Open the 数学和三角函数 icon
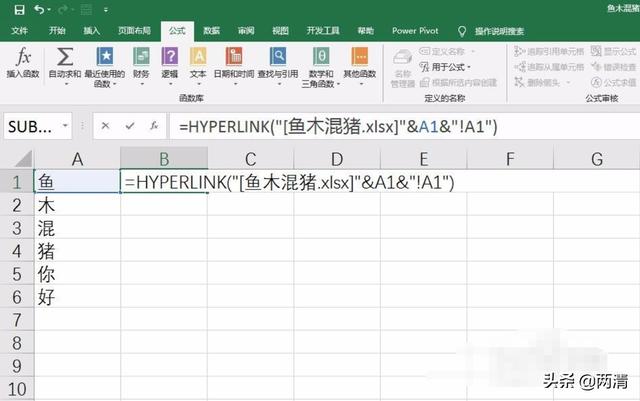This screenshot has height=401, width=640. pyautogui.click(x=321, y=56)
